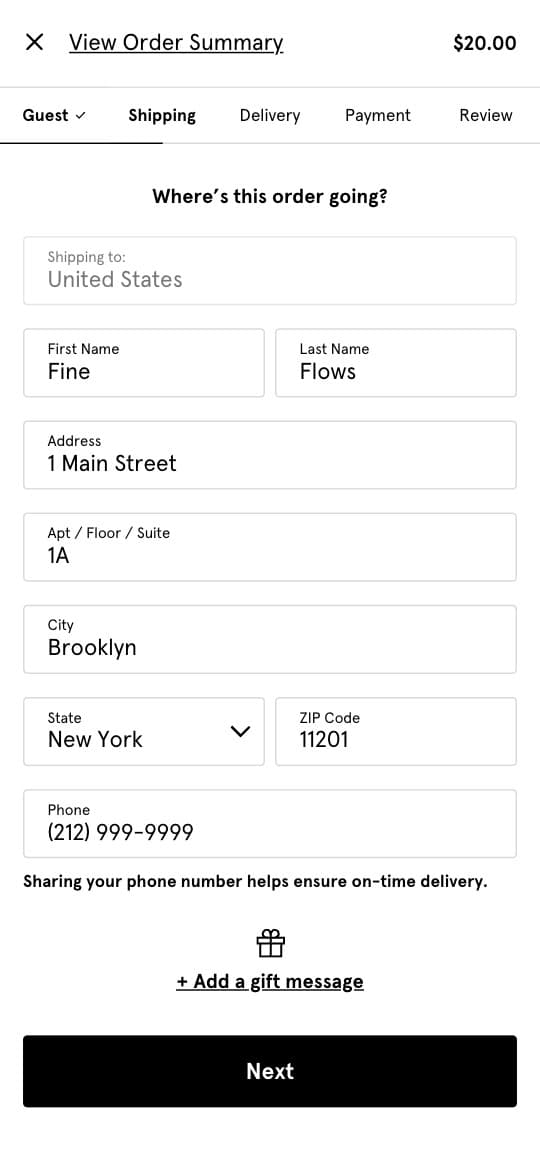This screenshot has width=540, height=1170.
Task: Open the Shipping to United States selector
Action: coord(270,271)
